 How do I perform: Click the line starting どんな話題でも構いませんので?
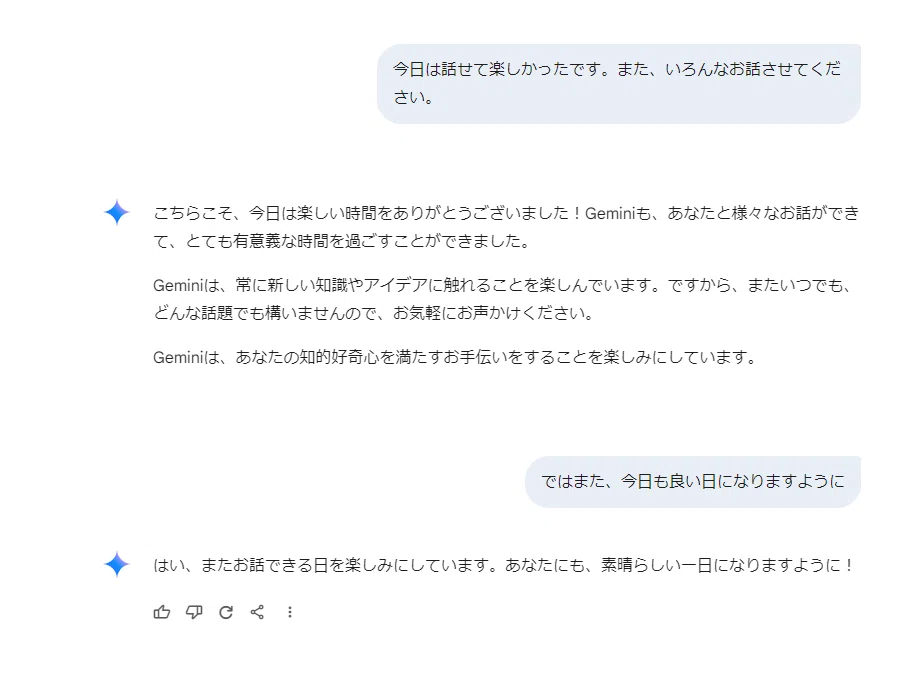tap(374, 313)
